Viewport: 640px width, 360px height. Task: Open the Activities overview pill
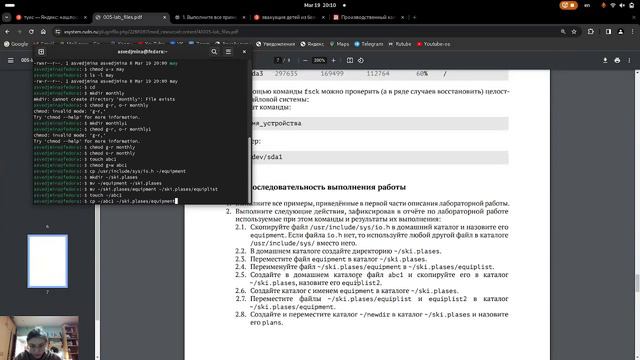point(10,5)
